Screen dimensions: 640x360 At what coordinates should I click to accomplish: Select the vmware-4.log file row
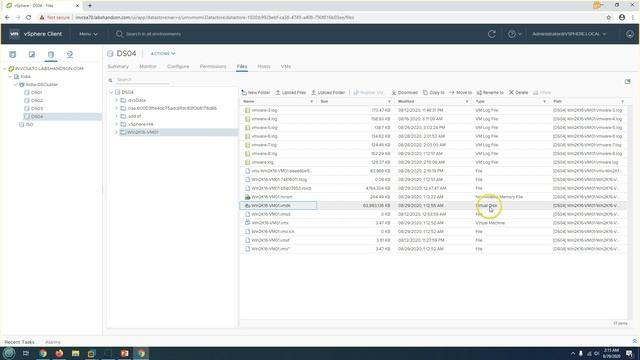[x=433, y=119]
